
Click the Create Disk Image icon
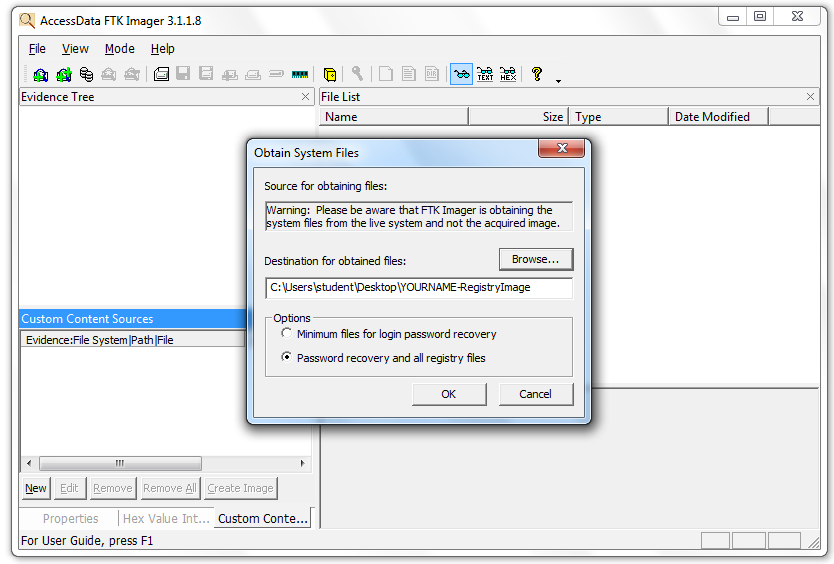coord(161,74)
